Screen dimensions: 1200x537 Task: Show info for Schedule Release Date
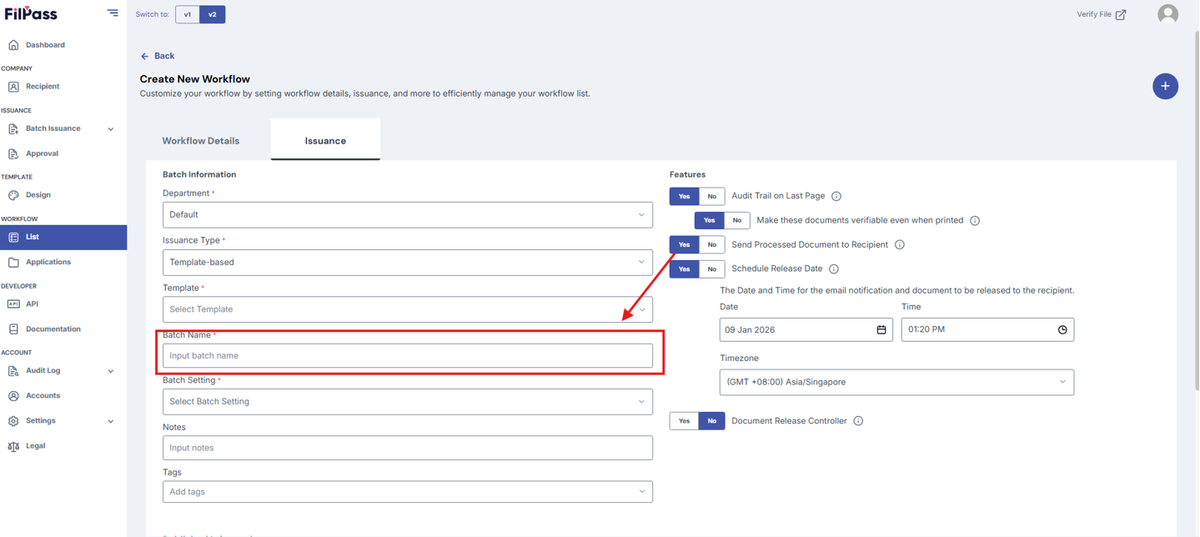pyautogui.click(x=834, y=269)
